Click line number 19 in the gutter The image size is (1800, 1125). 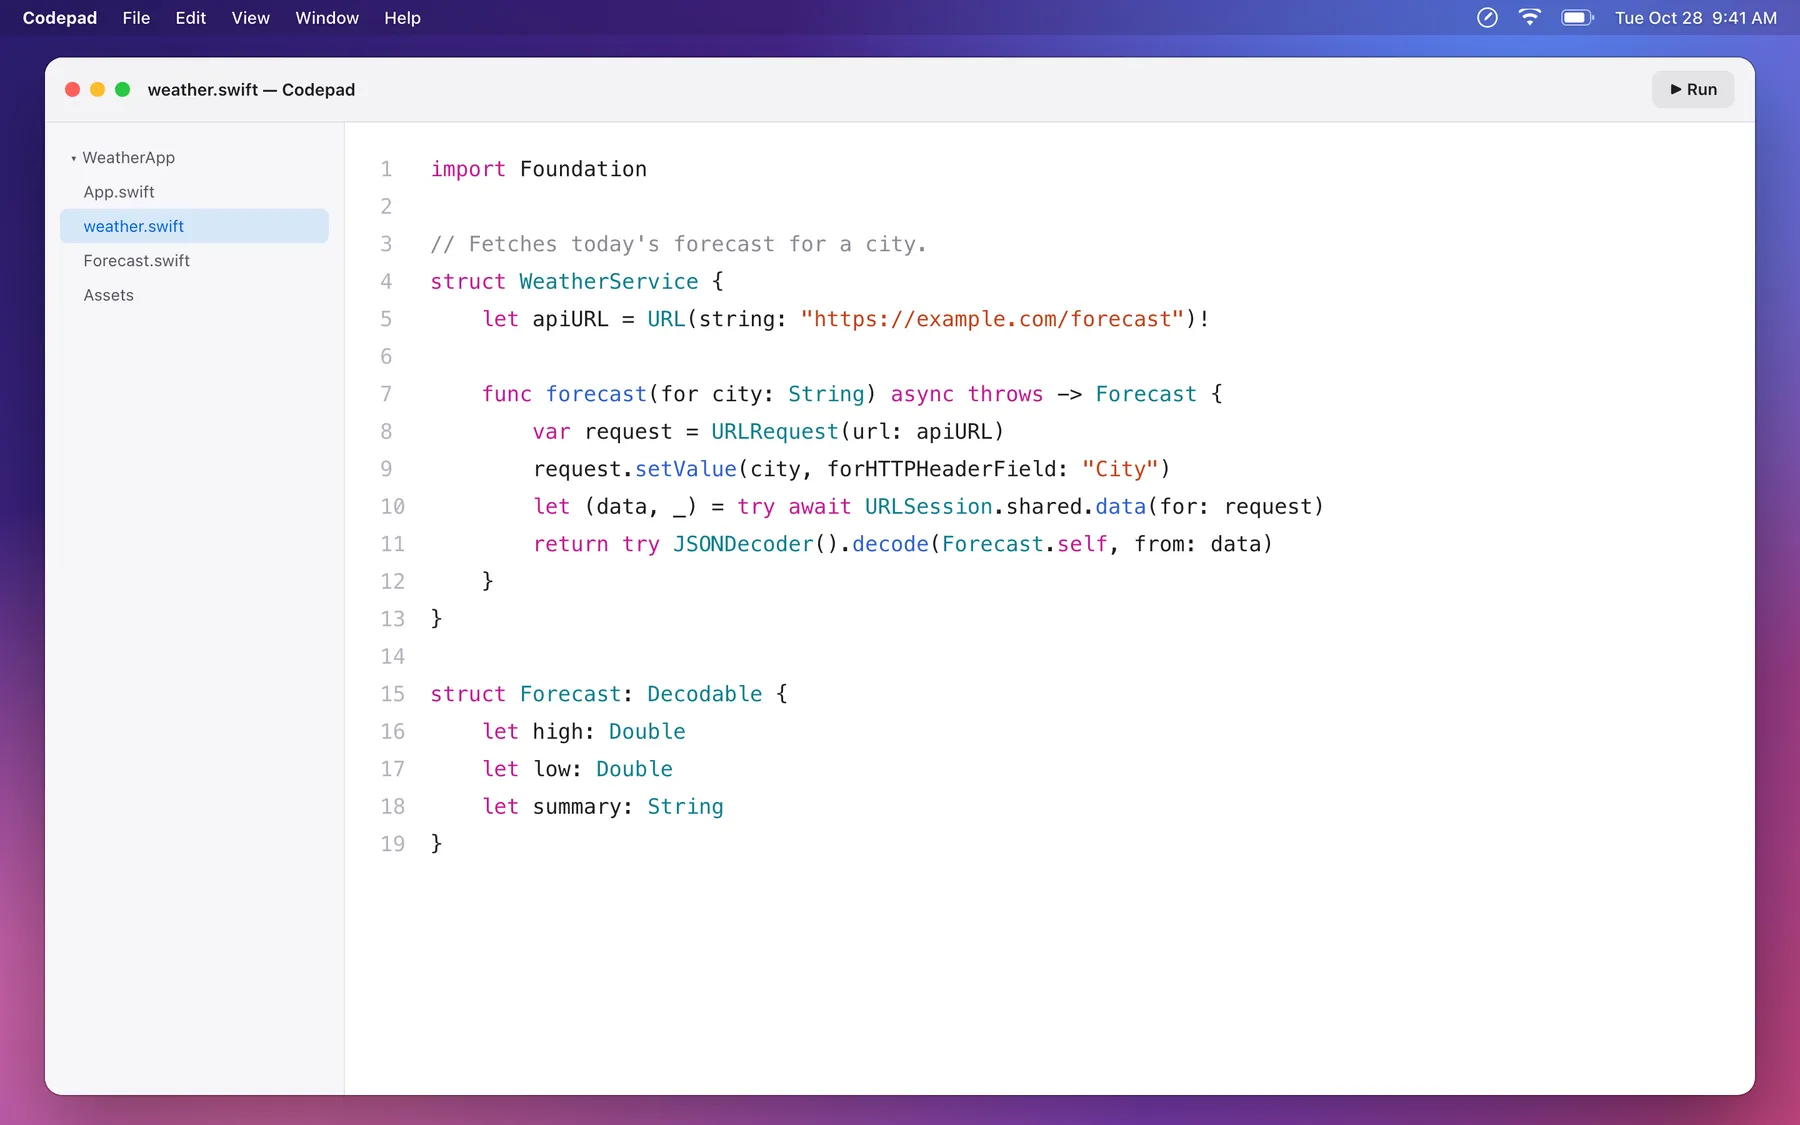[x=392, y=844]
